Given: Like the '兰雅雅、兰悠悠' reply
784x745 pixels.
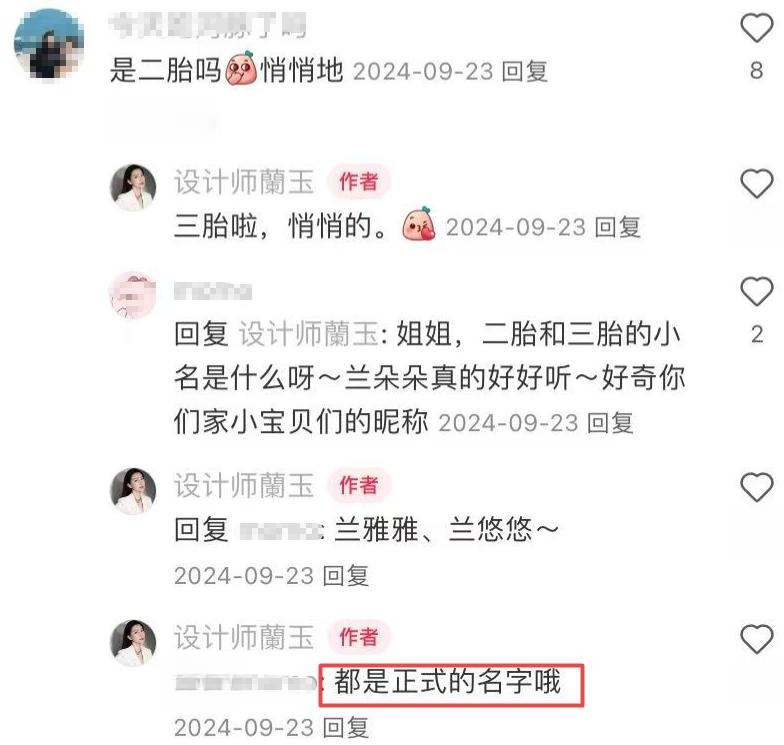Looking at the screenshot, I should [x=756, y=486].
